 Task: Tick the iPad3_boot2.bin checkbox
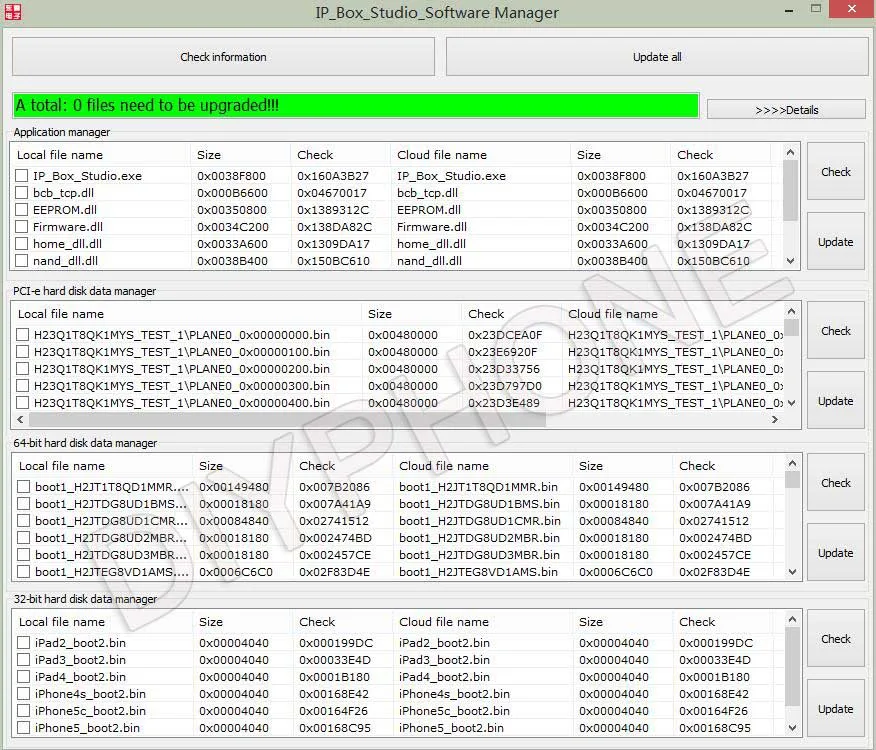(23, 659)
